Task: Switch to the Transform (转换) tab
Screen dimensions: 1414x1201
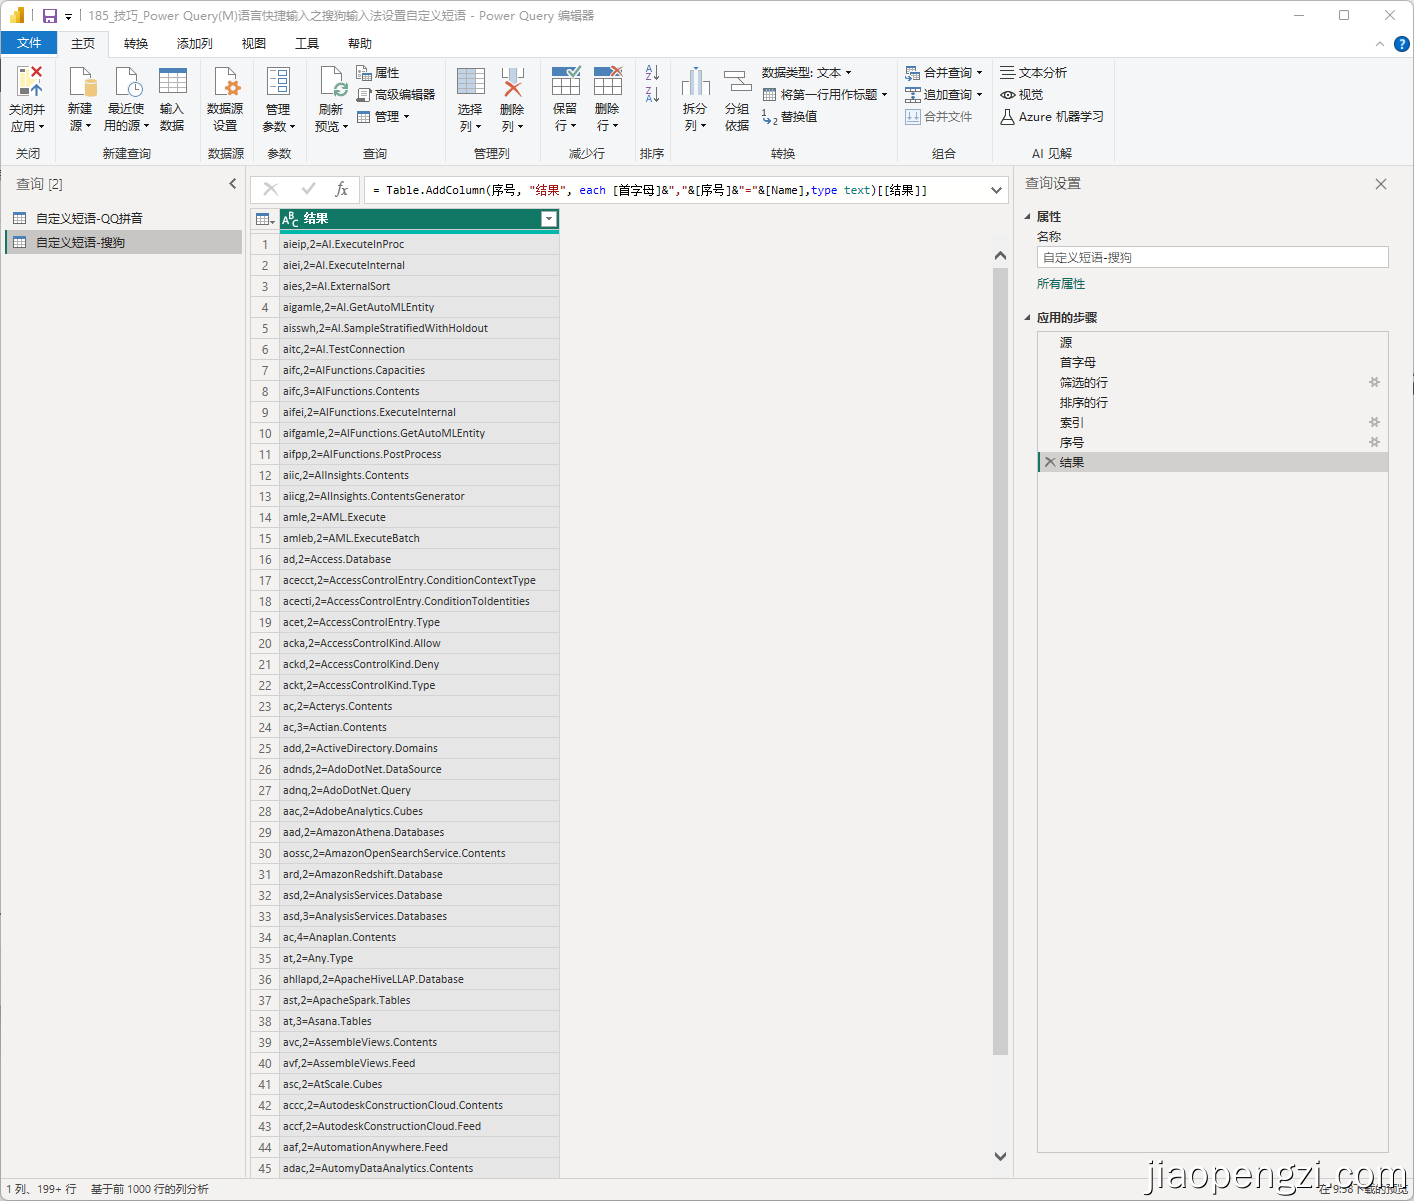Action: [136, 44]
